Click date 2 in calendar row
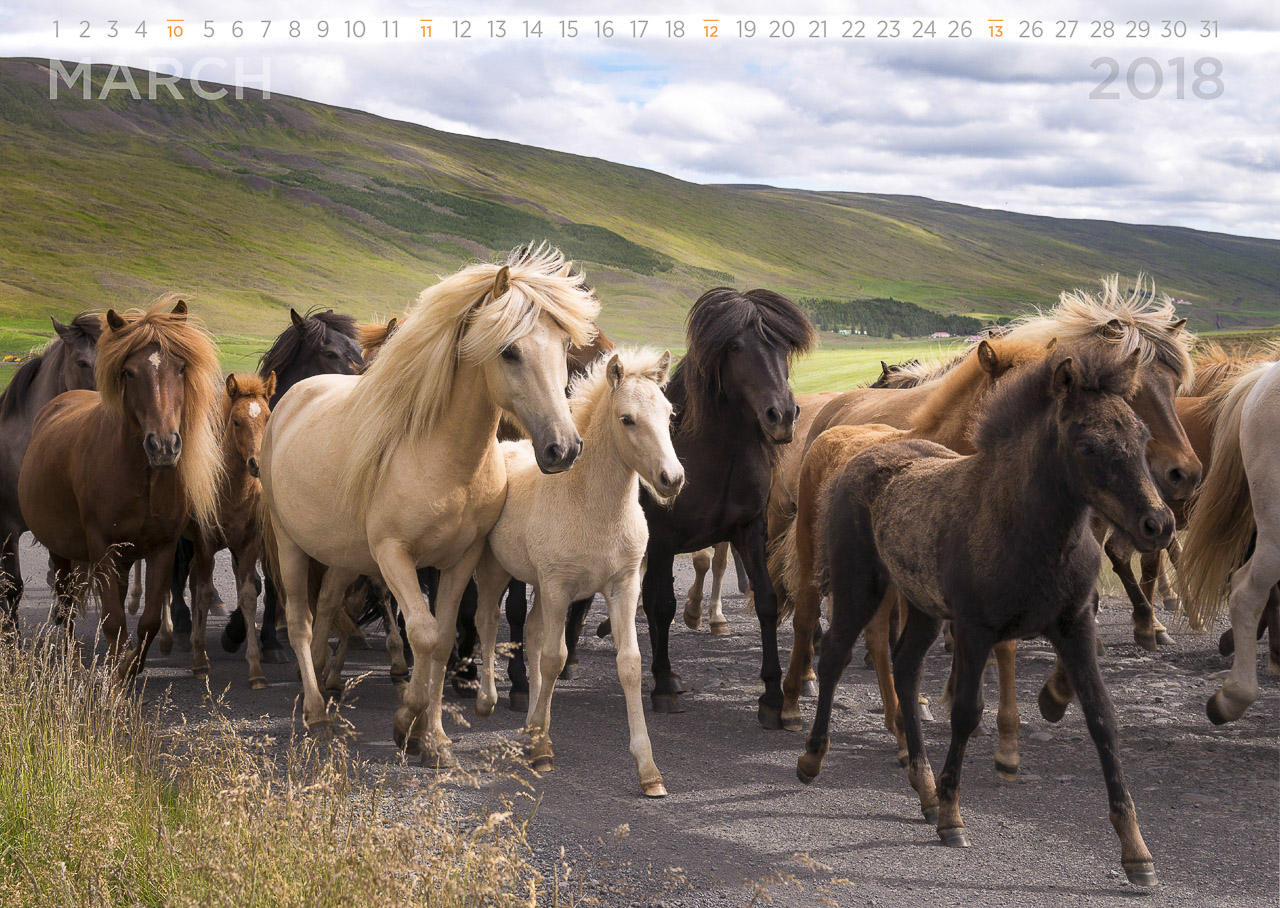 [x=84, y=30]
